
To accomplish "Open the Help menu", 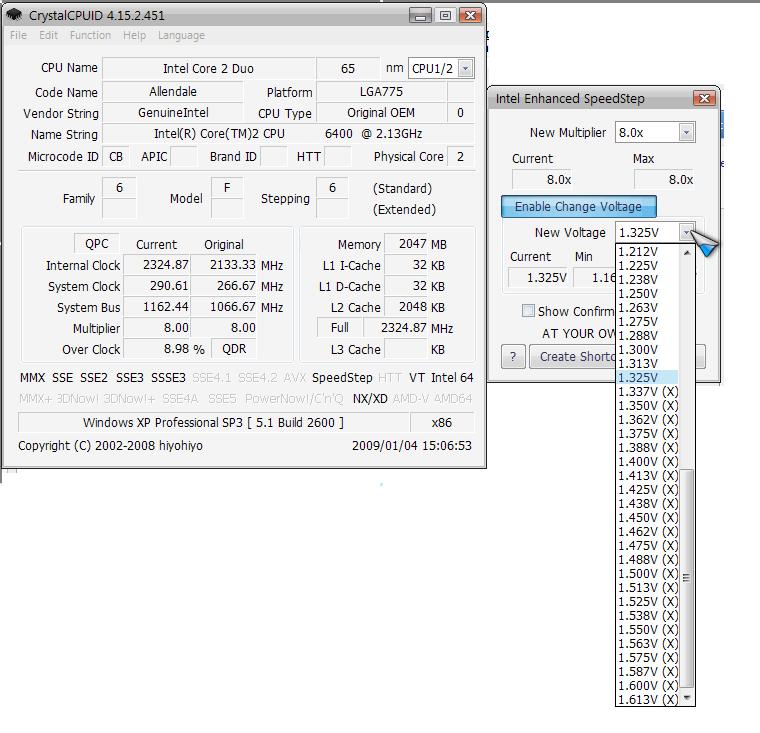I will [134, 35].
